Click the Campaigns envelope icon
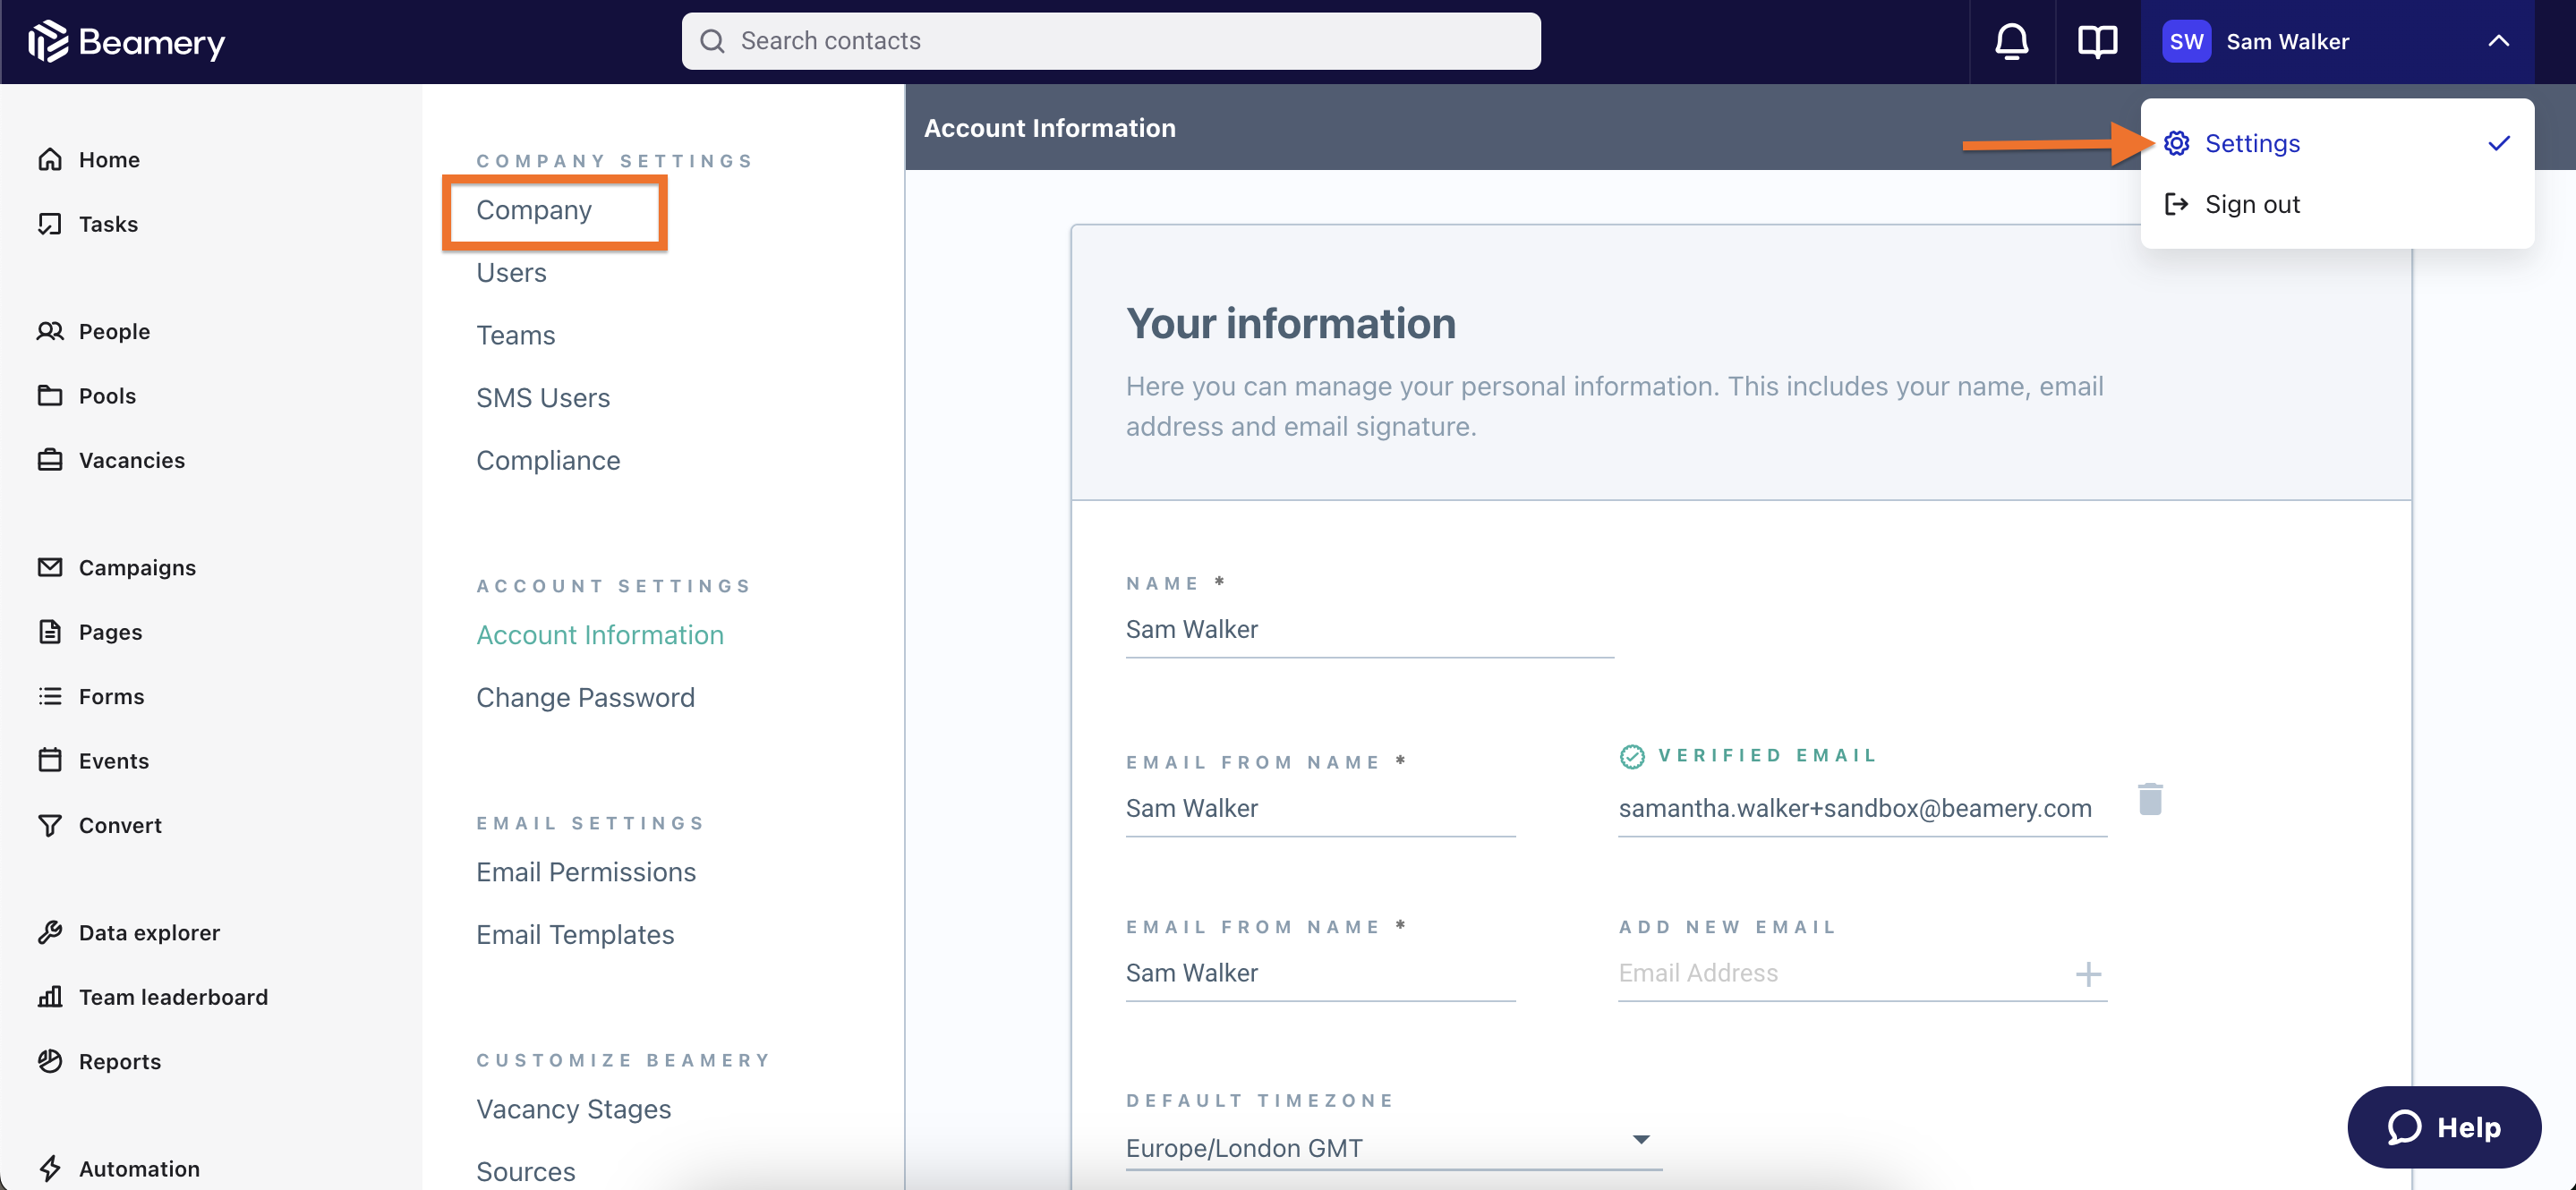2576x1190 pixels. click(50, 567)
